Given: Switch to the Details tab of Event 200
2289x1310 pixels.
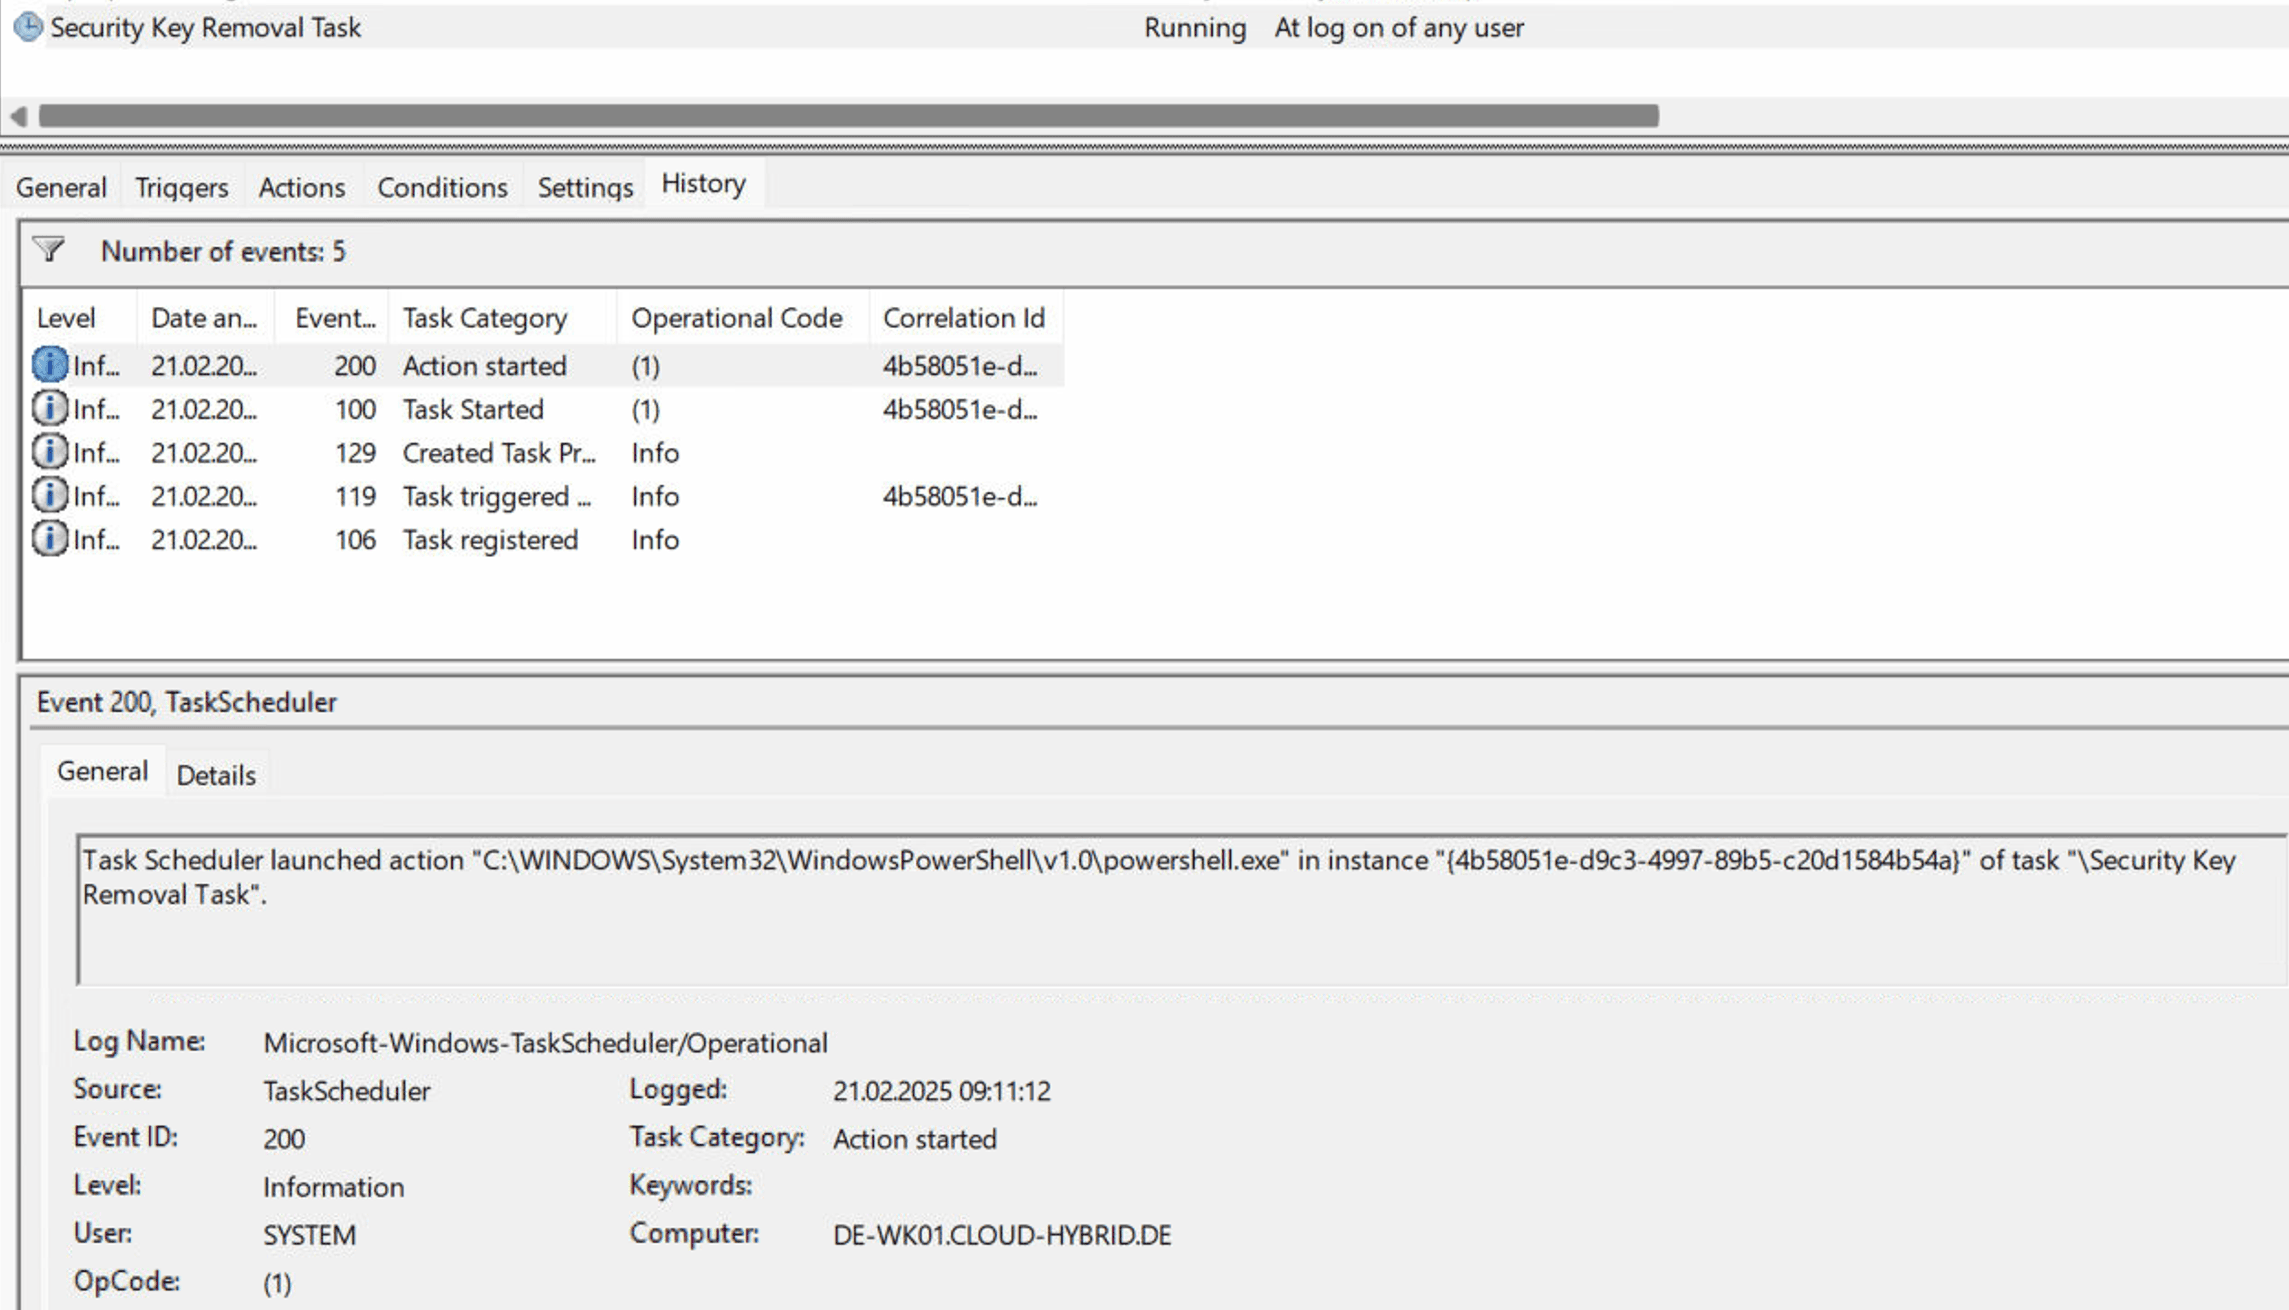Looking at the screenshot, I should pos(215,773).
